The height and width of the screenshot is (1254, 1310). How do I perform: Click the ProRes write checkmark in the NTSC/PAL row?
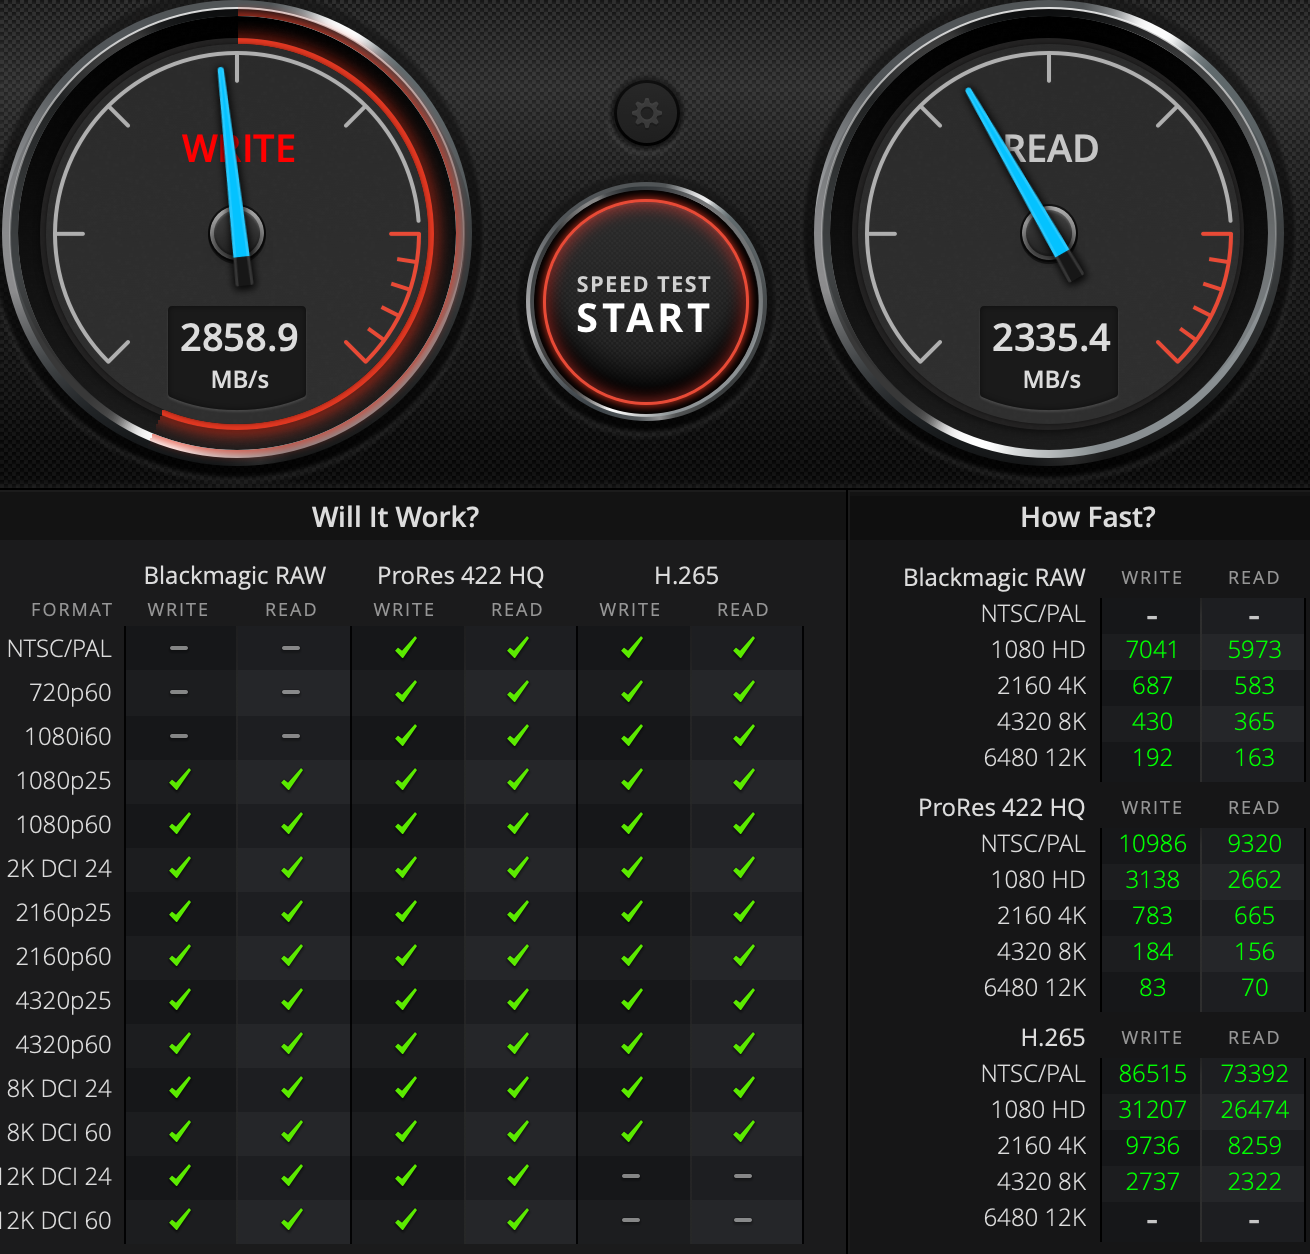(405, 648)
